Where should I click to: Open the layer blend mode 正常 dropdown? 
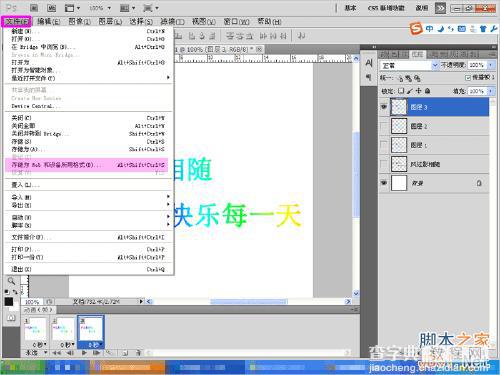click(x=409, y=65)
